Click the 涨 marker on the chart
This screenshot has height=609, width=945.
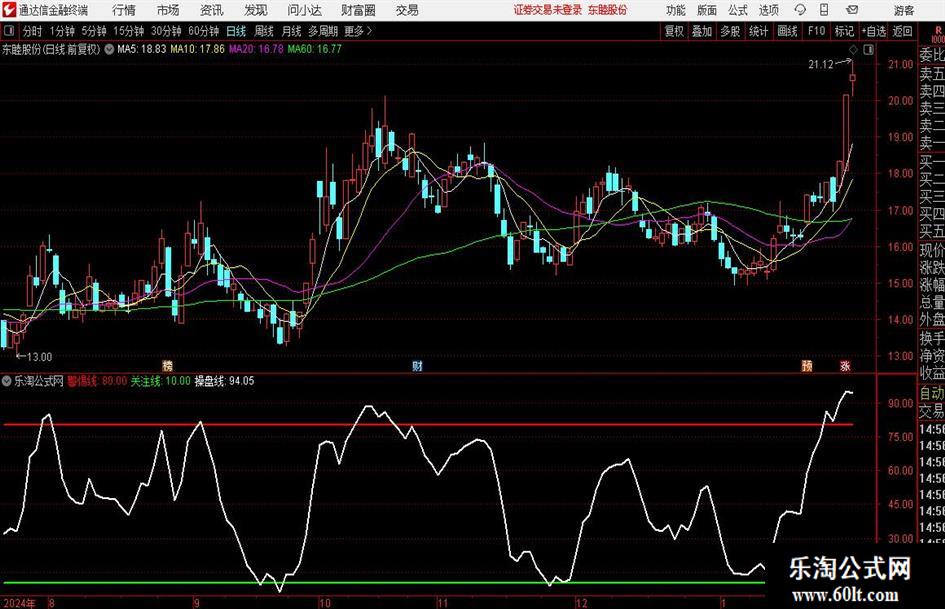point(845,365)
